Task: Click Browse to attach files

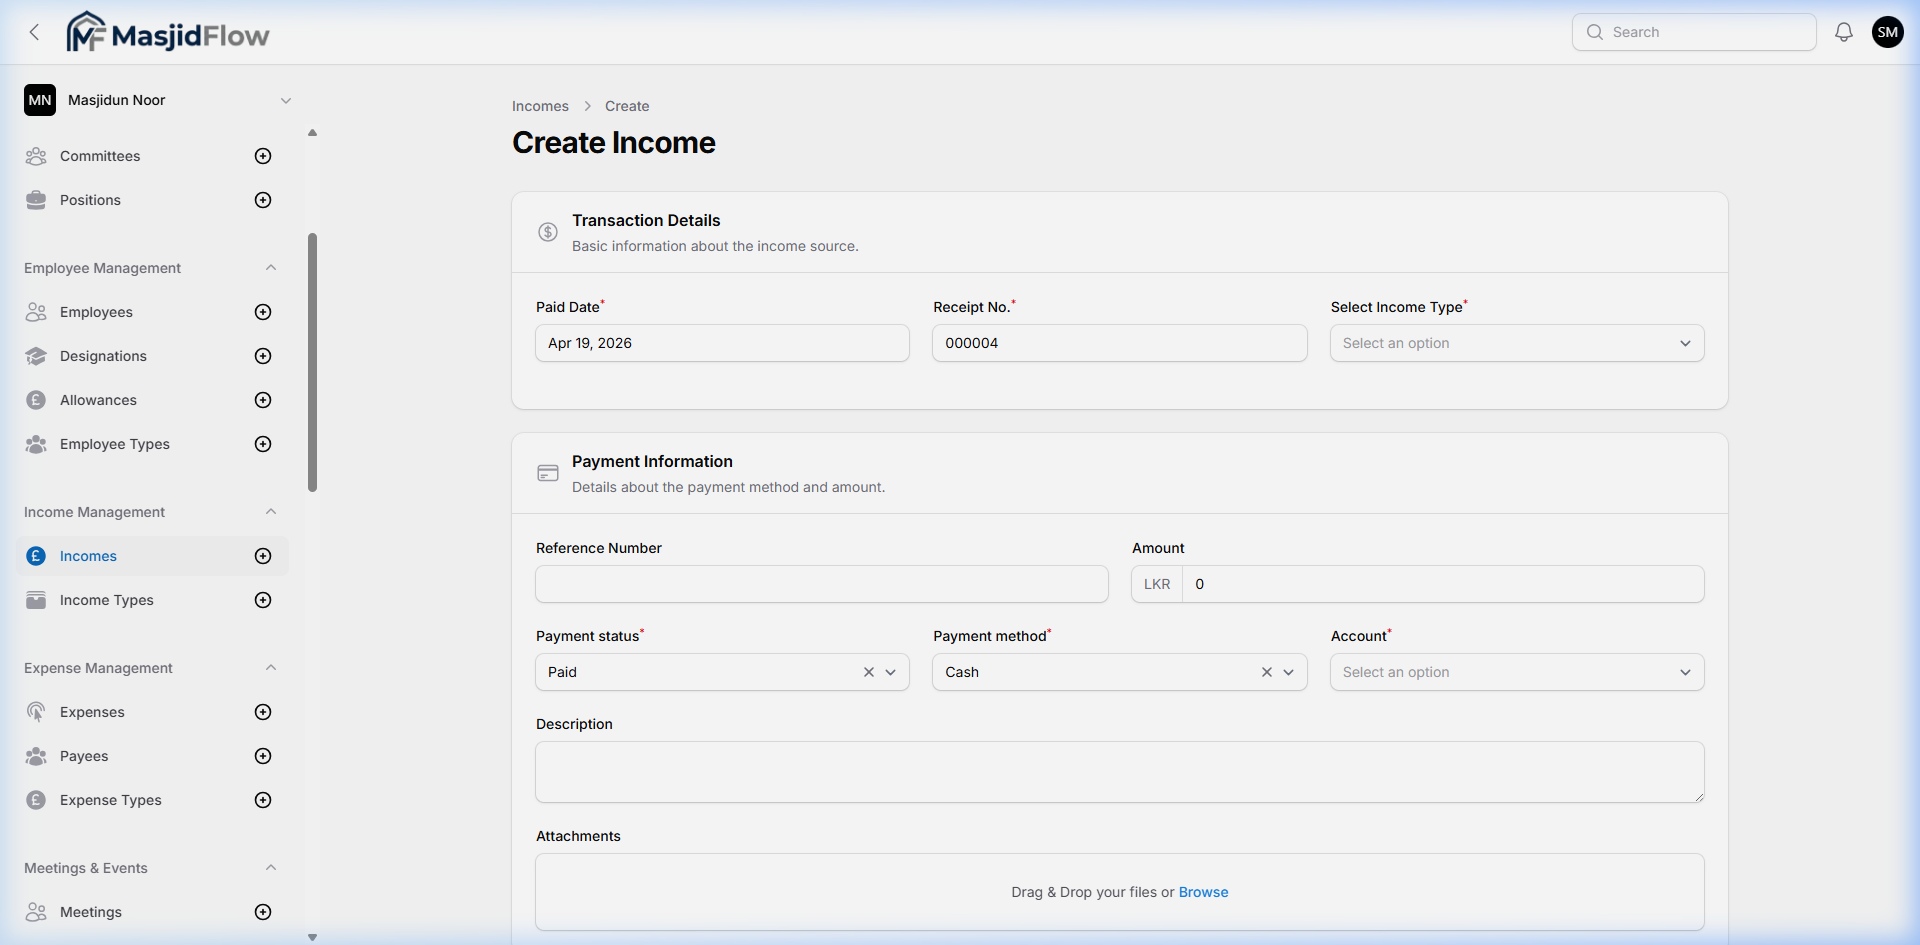Action: tap(1203, 892)
